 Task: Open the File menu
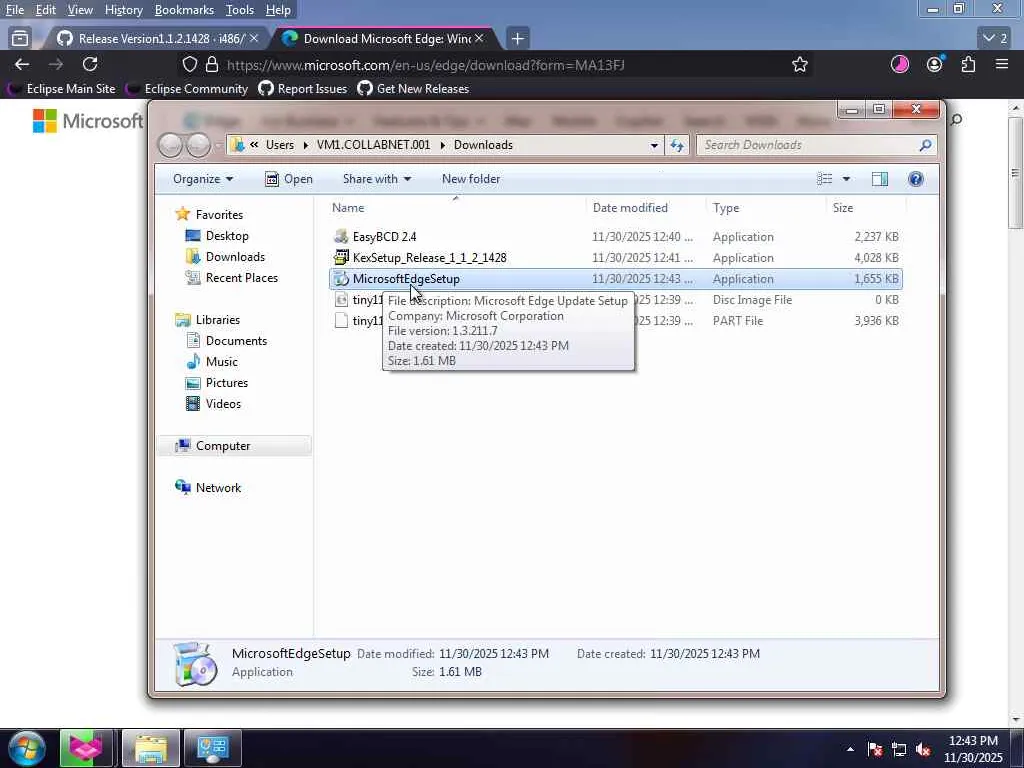coord(14,10)
